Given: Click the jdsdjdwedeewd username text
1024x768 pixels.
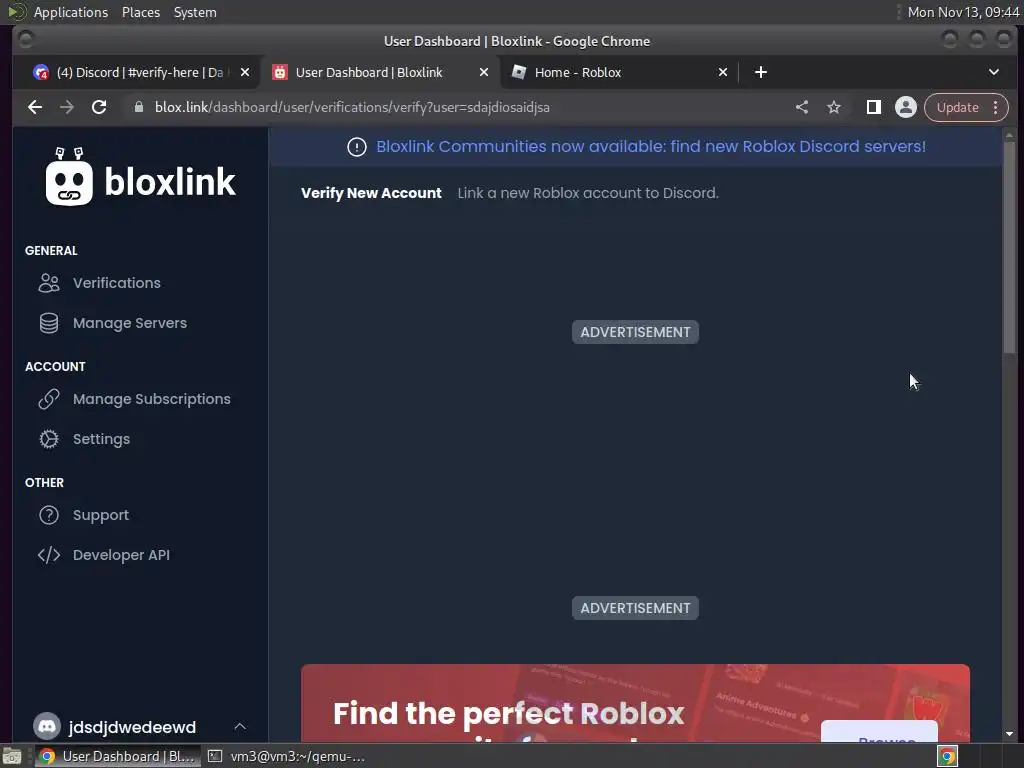Looking at the screenshot, I should pos(133,727).
